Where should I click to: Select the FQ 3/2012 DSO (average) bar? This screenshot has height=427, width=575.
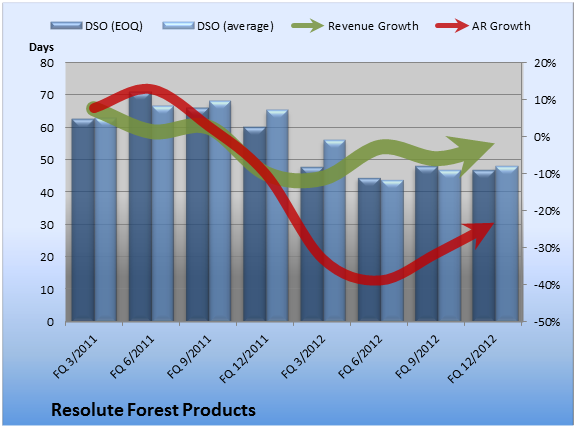pyautogui.click(x=334, y=231)
